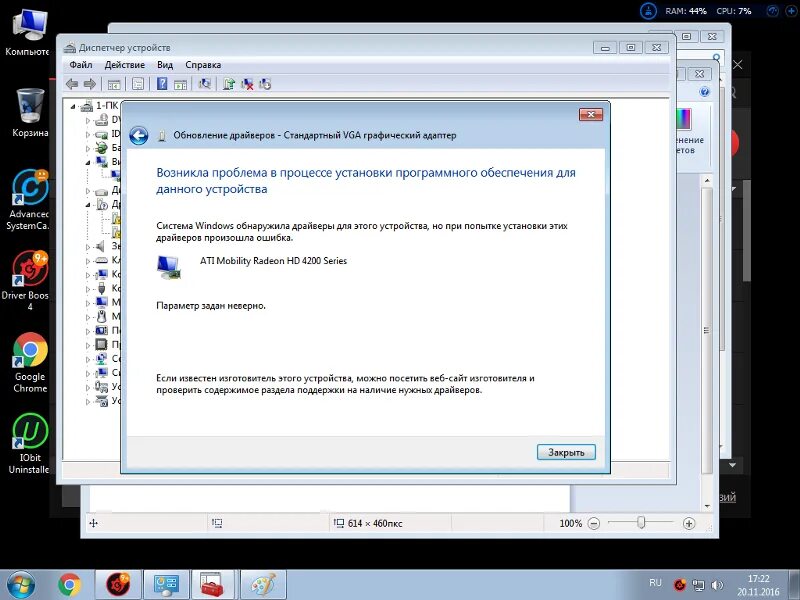Click Paint zoom out minus button

tap(594, 523)
